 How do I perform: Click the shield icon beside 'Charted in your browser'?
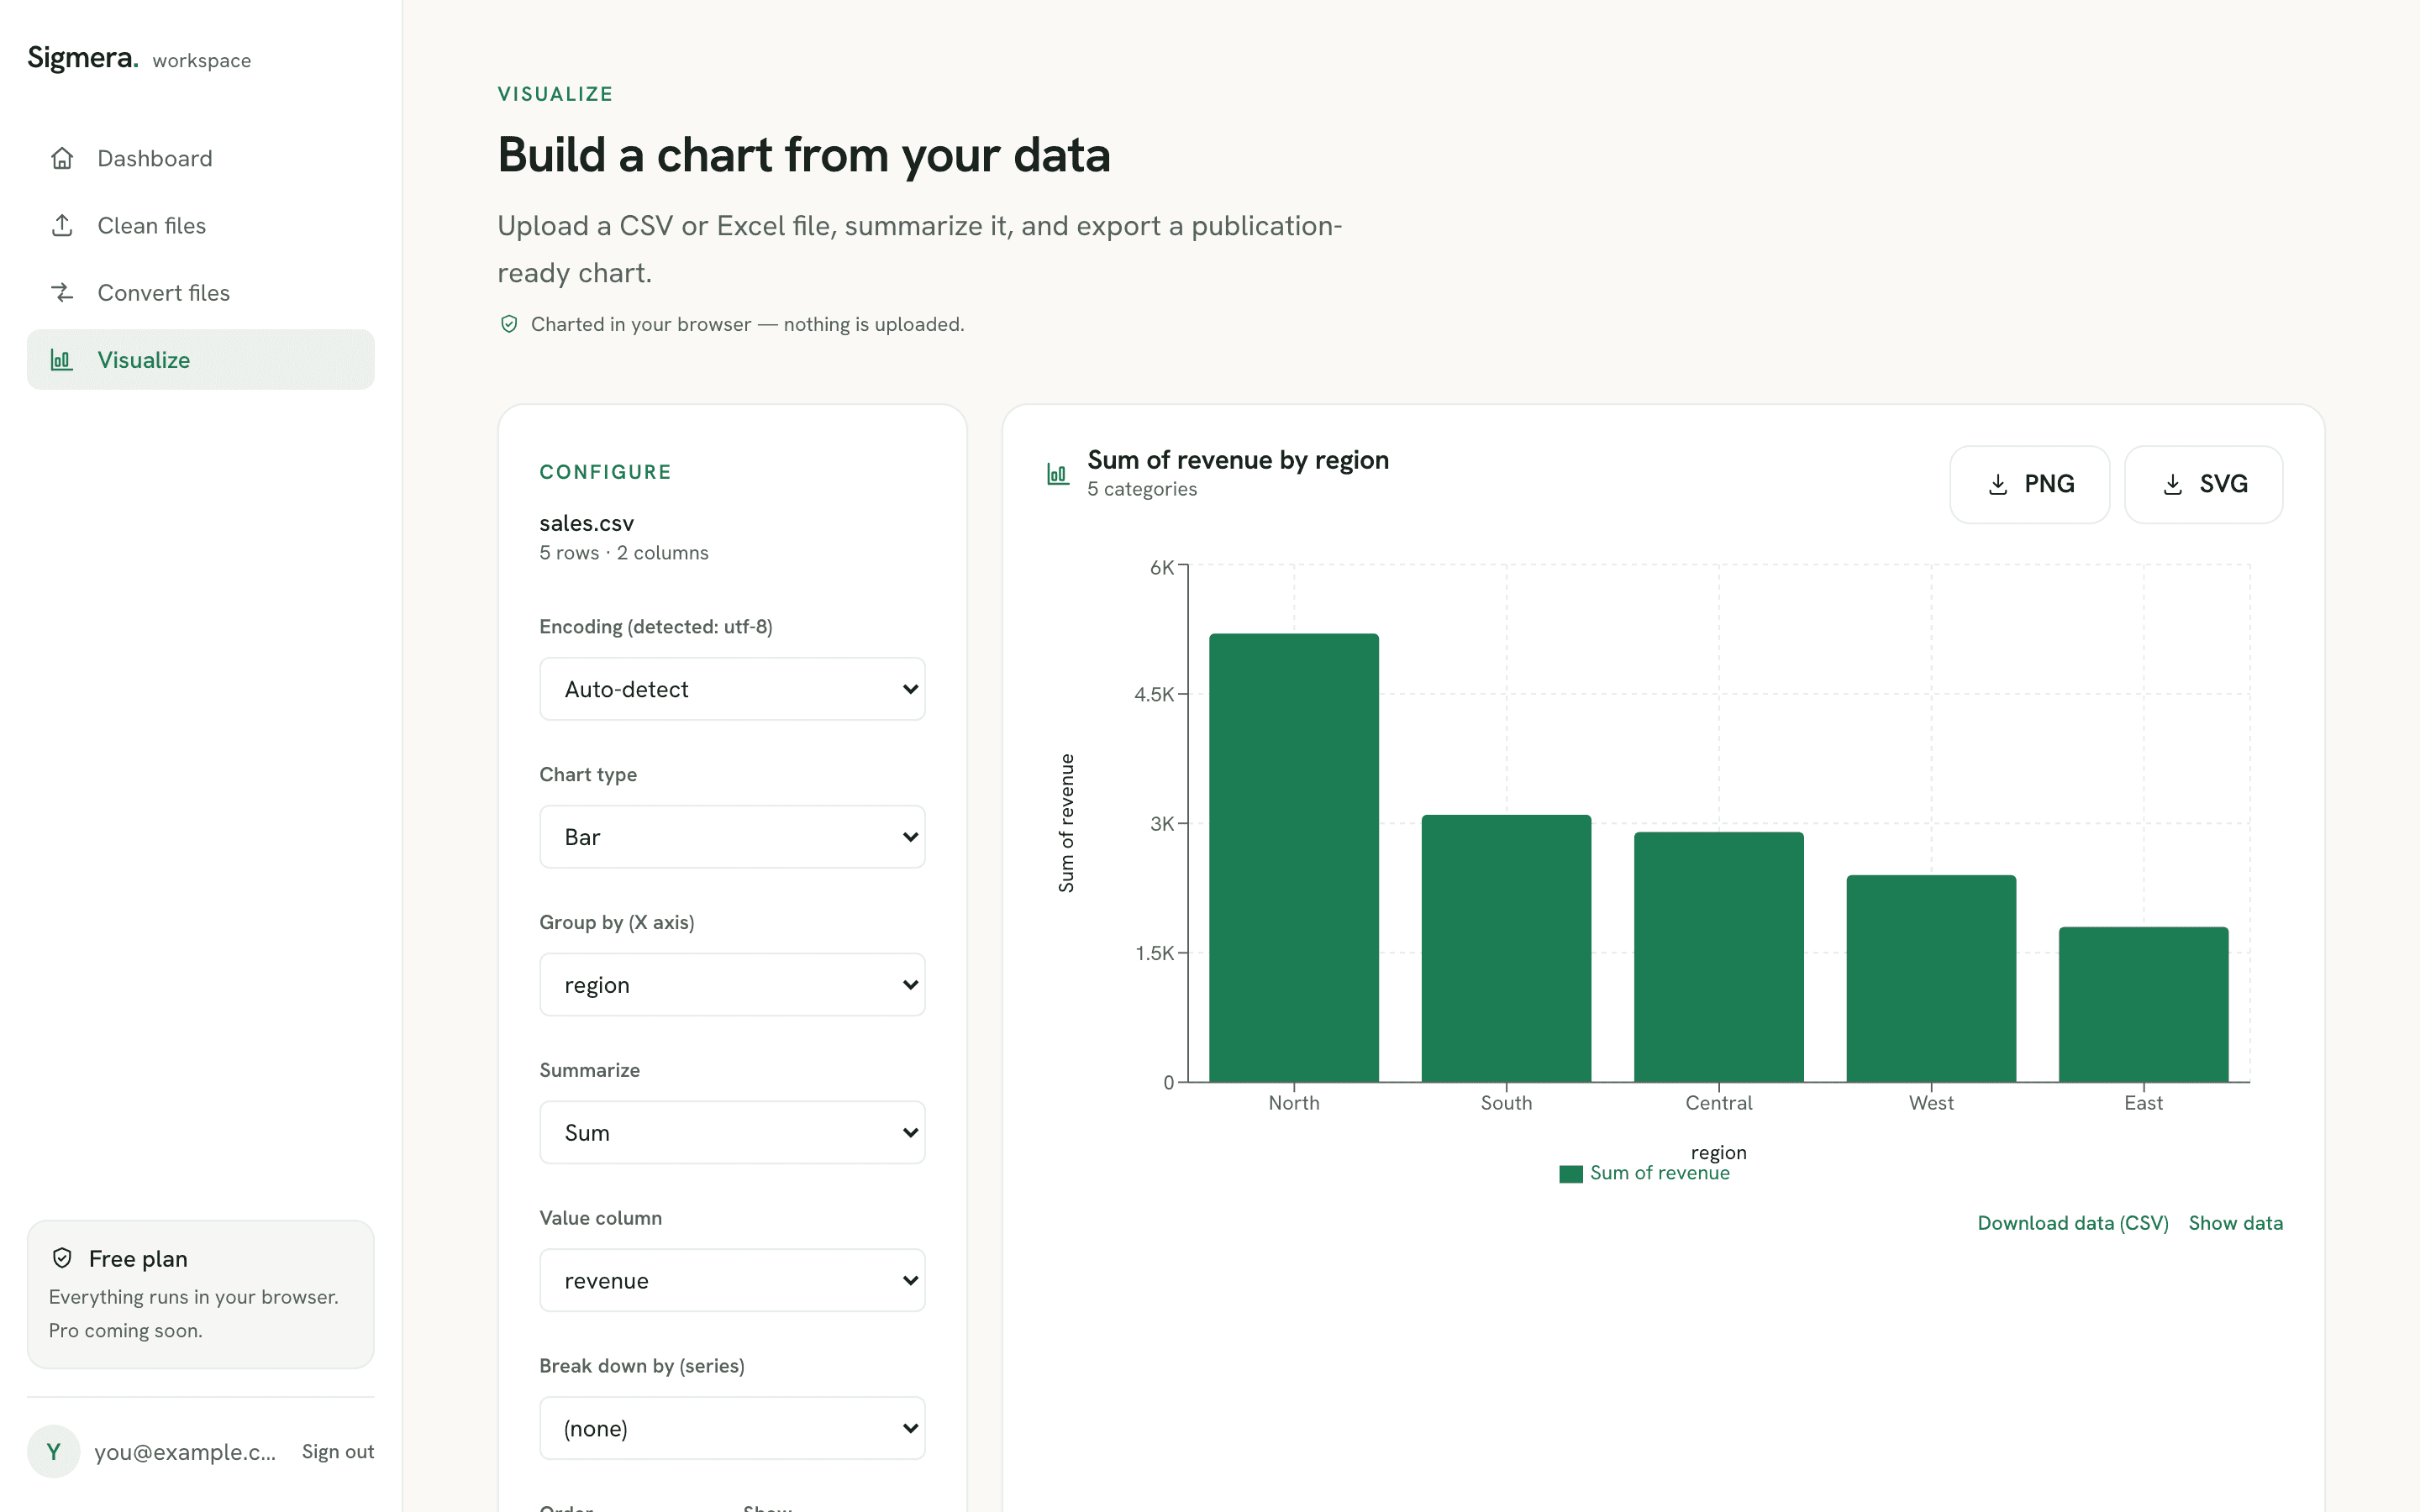[509, 324]
